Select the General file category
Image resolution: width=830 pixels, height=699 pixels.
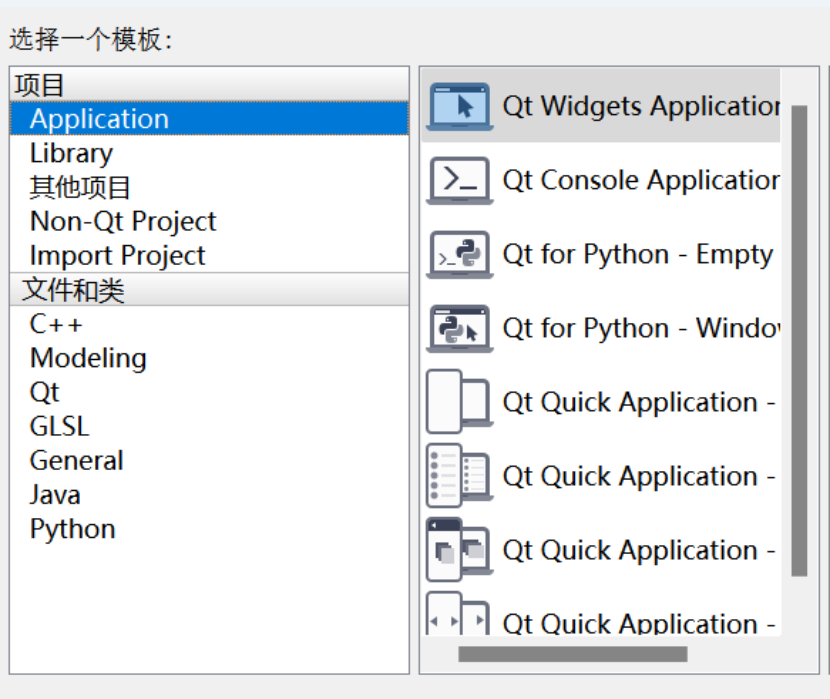tap(209, 460)
